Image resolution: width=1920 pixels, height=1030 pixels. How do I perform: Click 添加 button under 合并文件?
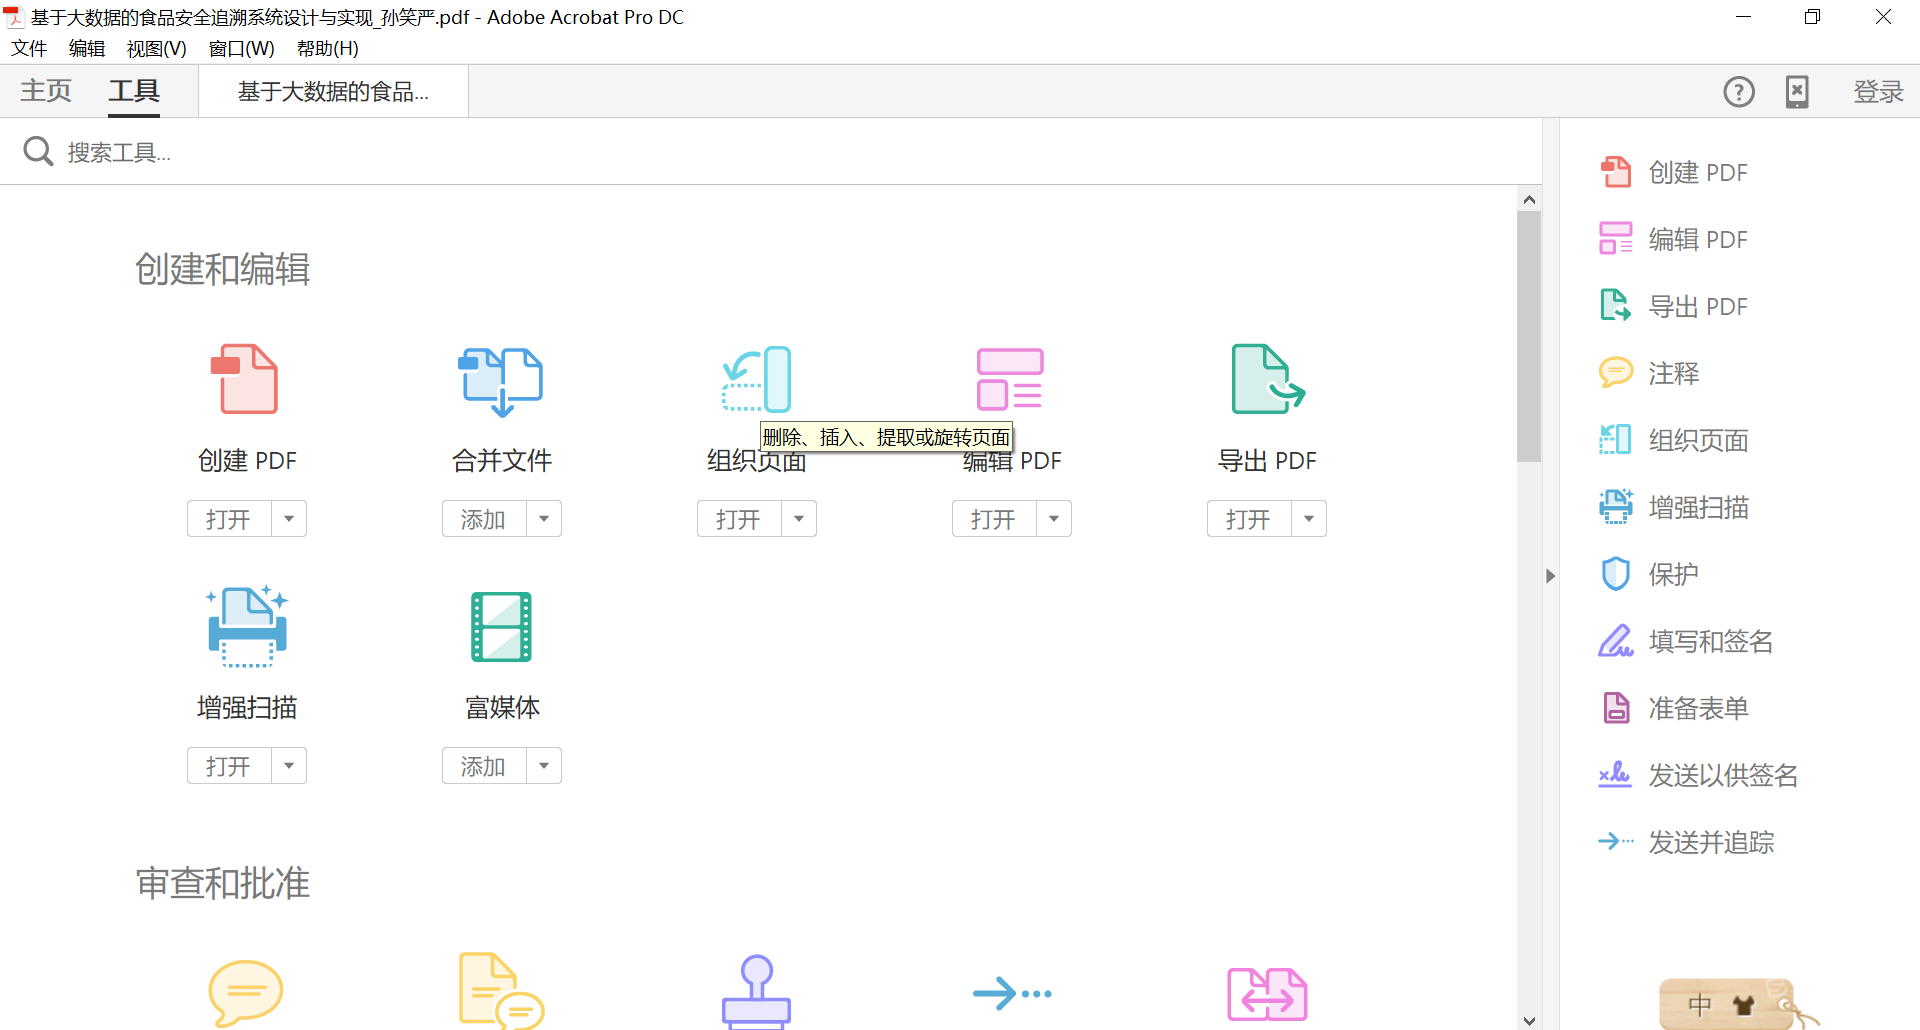(x=484, y=519)
